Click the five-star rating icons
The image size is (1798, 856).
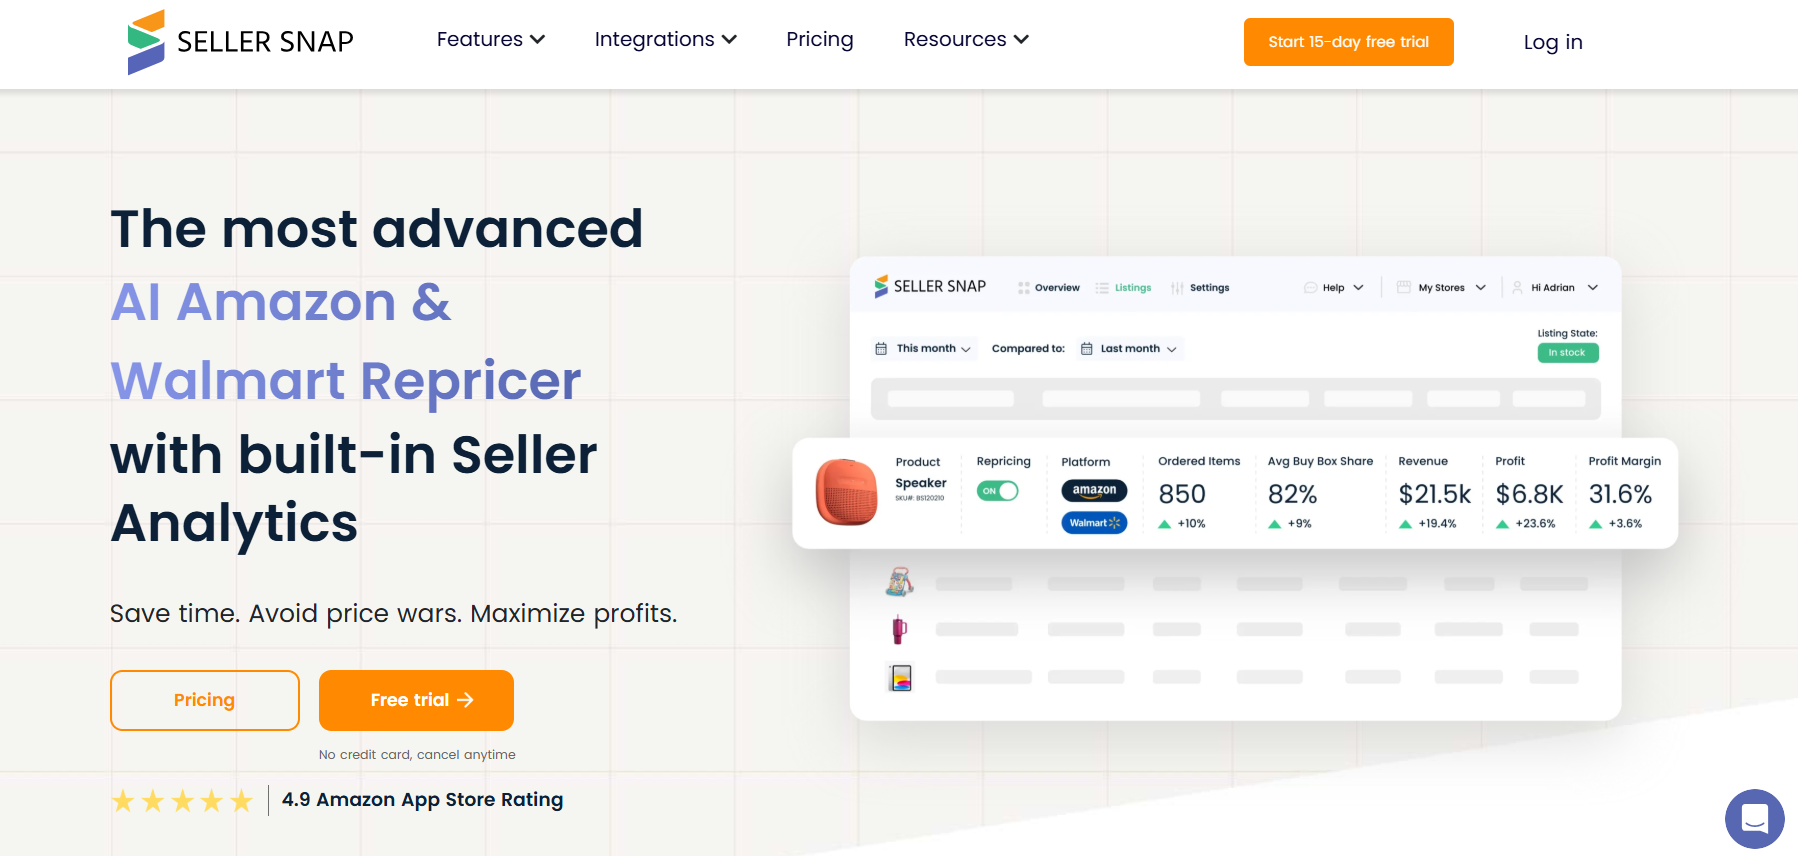[182, 801]
